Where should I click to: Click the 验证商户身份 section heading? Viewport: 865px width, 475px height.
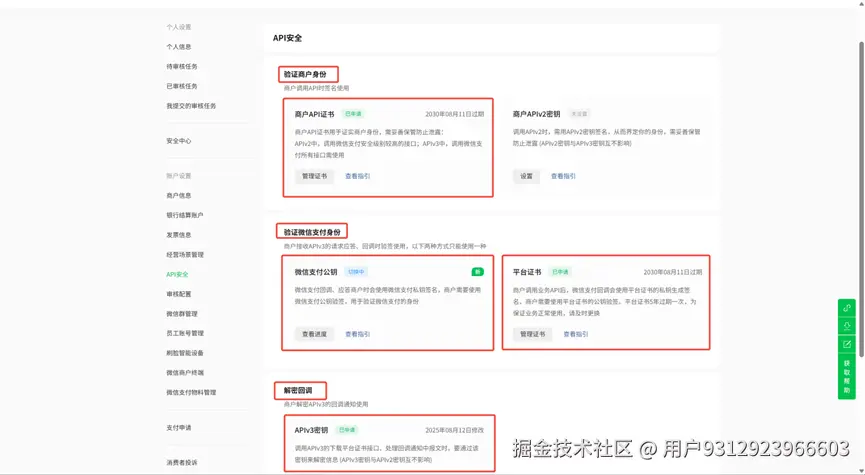click(x=305, y=74)
